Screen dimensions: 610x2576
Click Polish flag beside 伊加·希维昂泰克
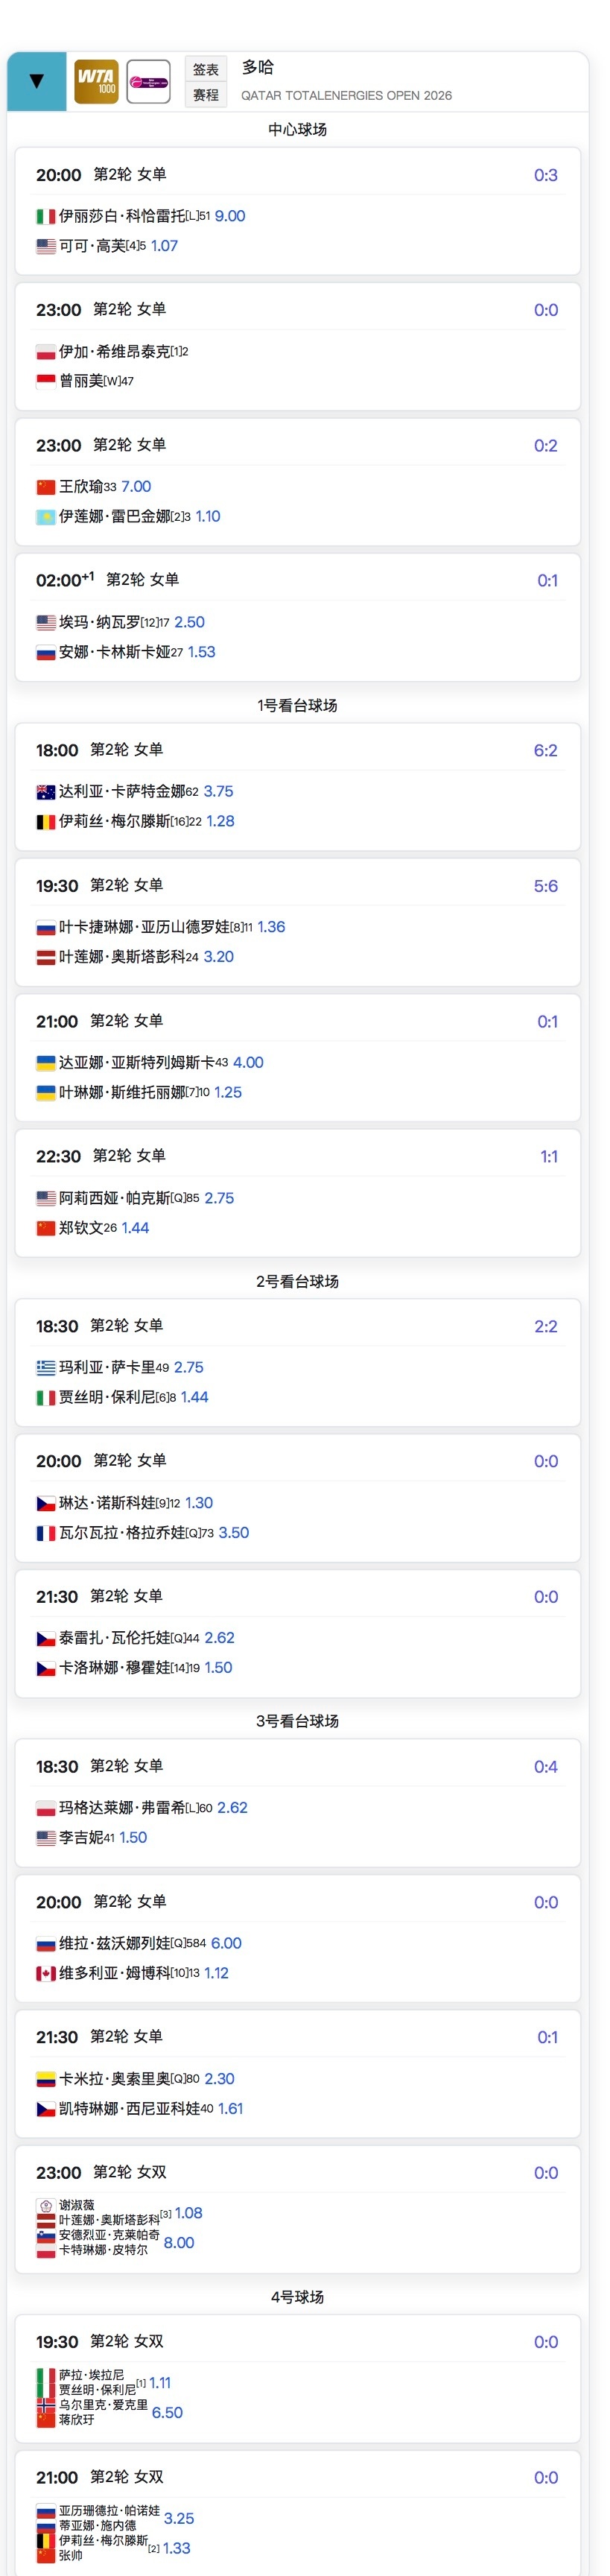tap(46, 352)
